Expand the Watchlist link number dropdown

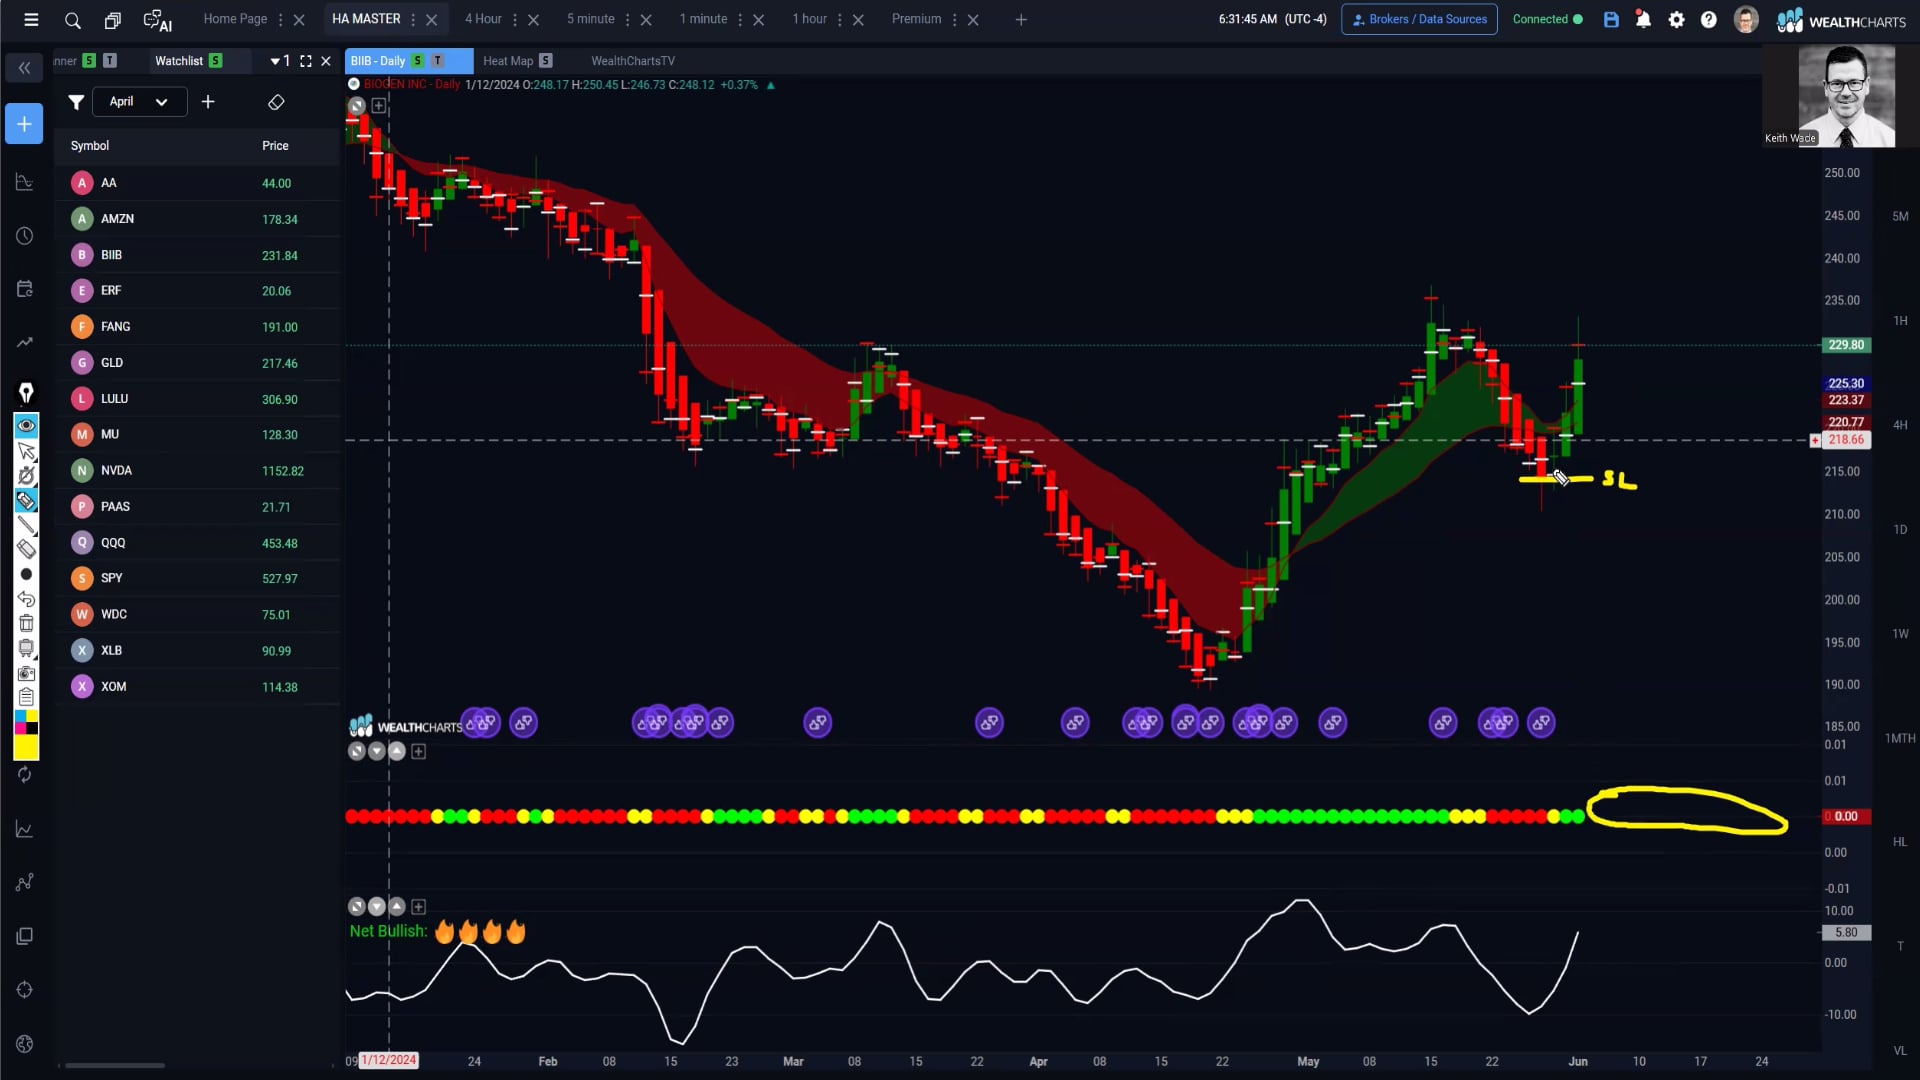[x=280, y=61]
